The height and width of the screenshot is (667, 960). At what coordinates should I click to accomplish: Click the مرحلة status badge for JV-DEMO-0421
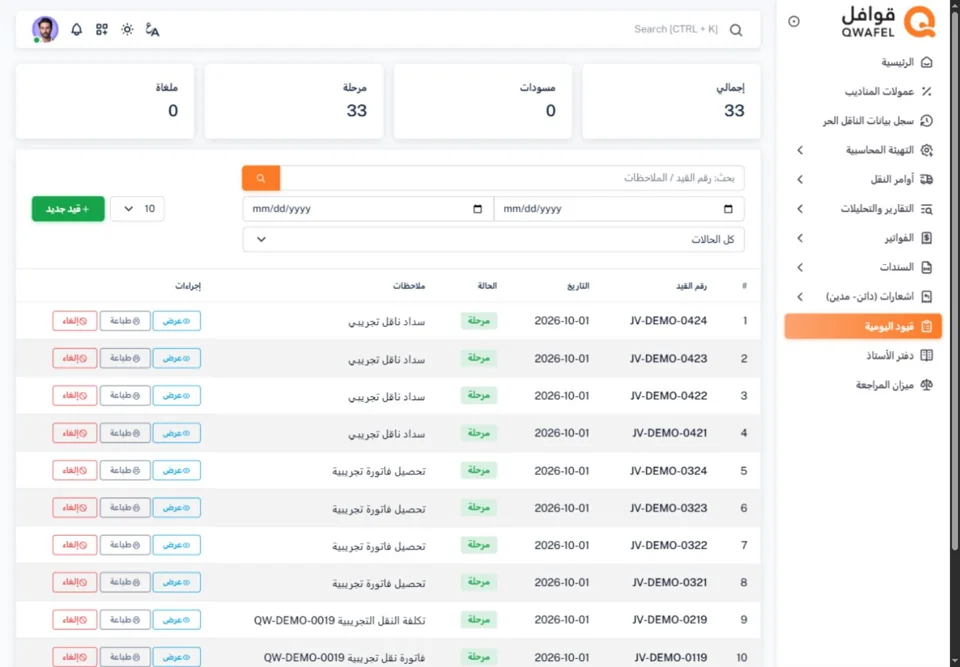tap(478, 433)
